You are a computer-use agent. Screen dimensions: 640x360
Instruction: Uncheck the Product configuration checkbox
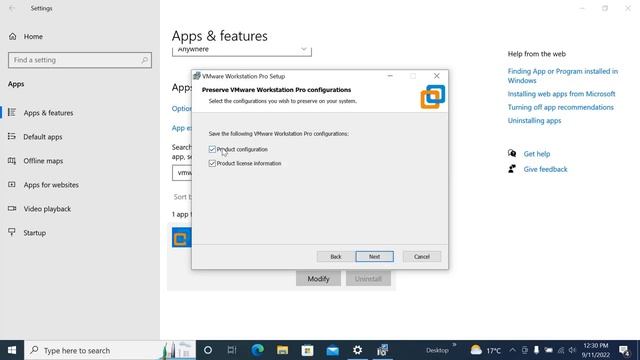(x=212, y=149)
